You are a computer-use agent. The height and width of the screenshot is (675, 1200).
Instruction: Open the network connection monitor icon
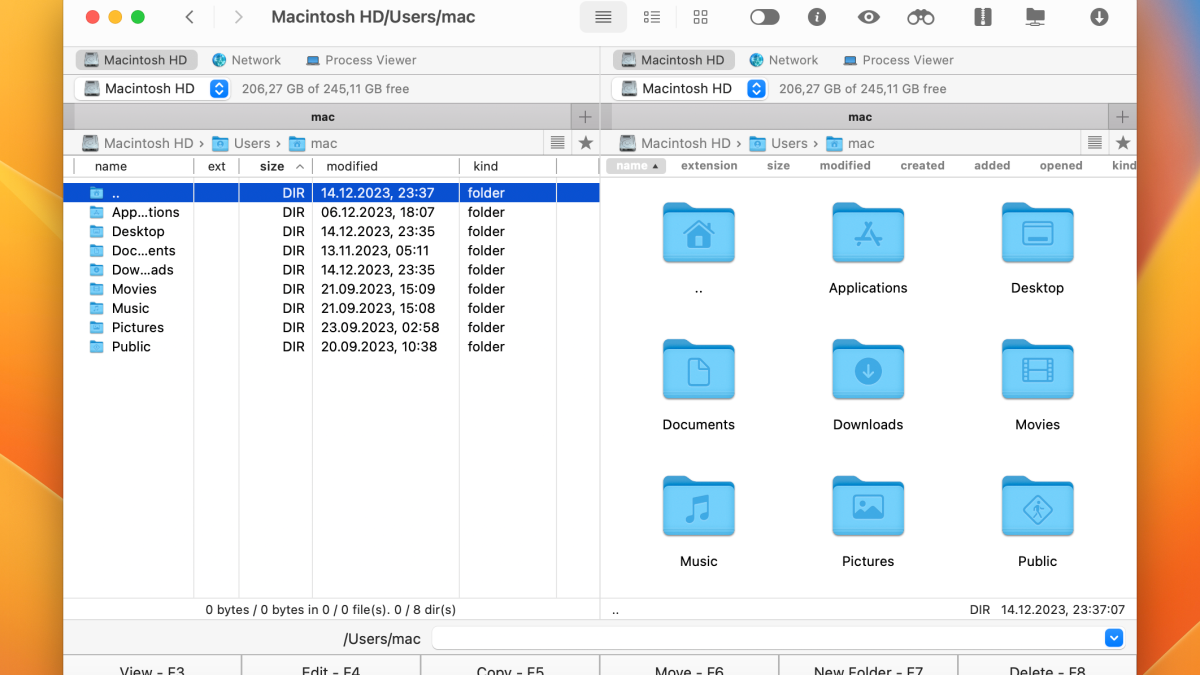[1035, 17]
